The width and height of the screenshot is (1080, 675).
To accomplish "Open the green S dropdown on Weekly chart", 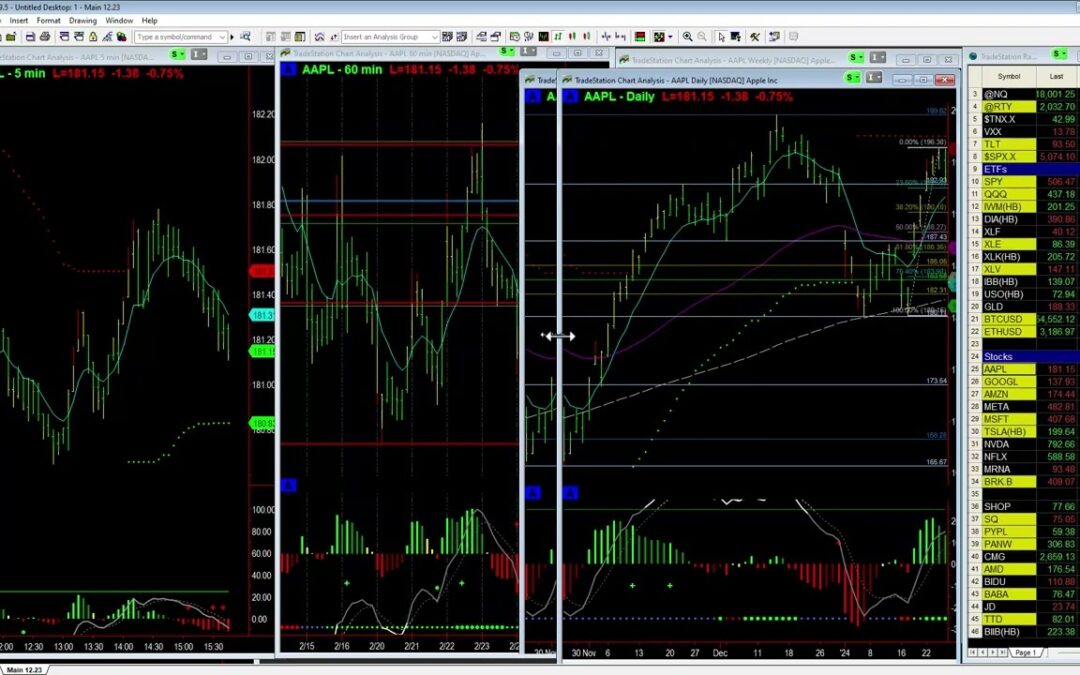I will pos(856,57).
